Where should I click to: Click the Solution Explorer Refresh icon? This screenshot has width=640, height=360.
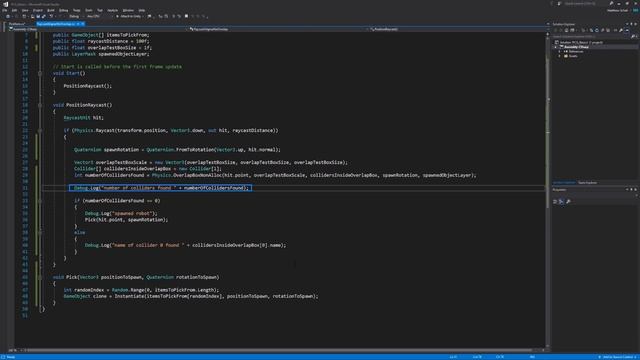coord(597,30)
